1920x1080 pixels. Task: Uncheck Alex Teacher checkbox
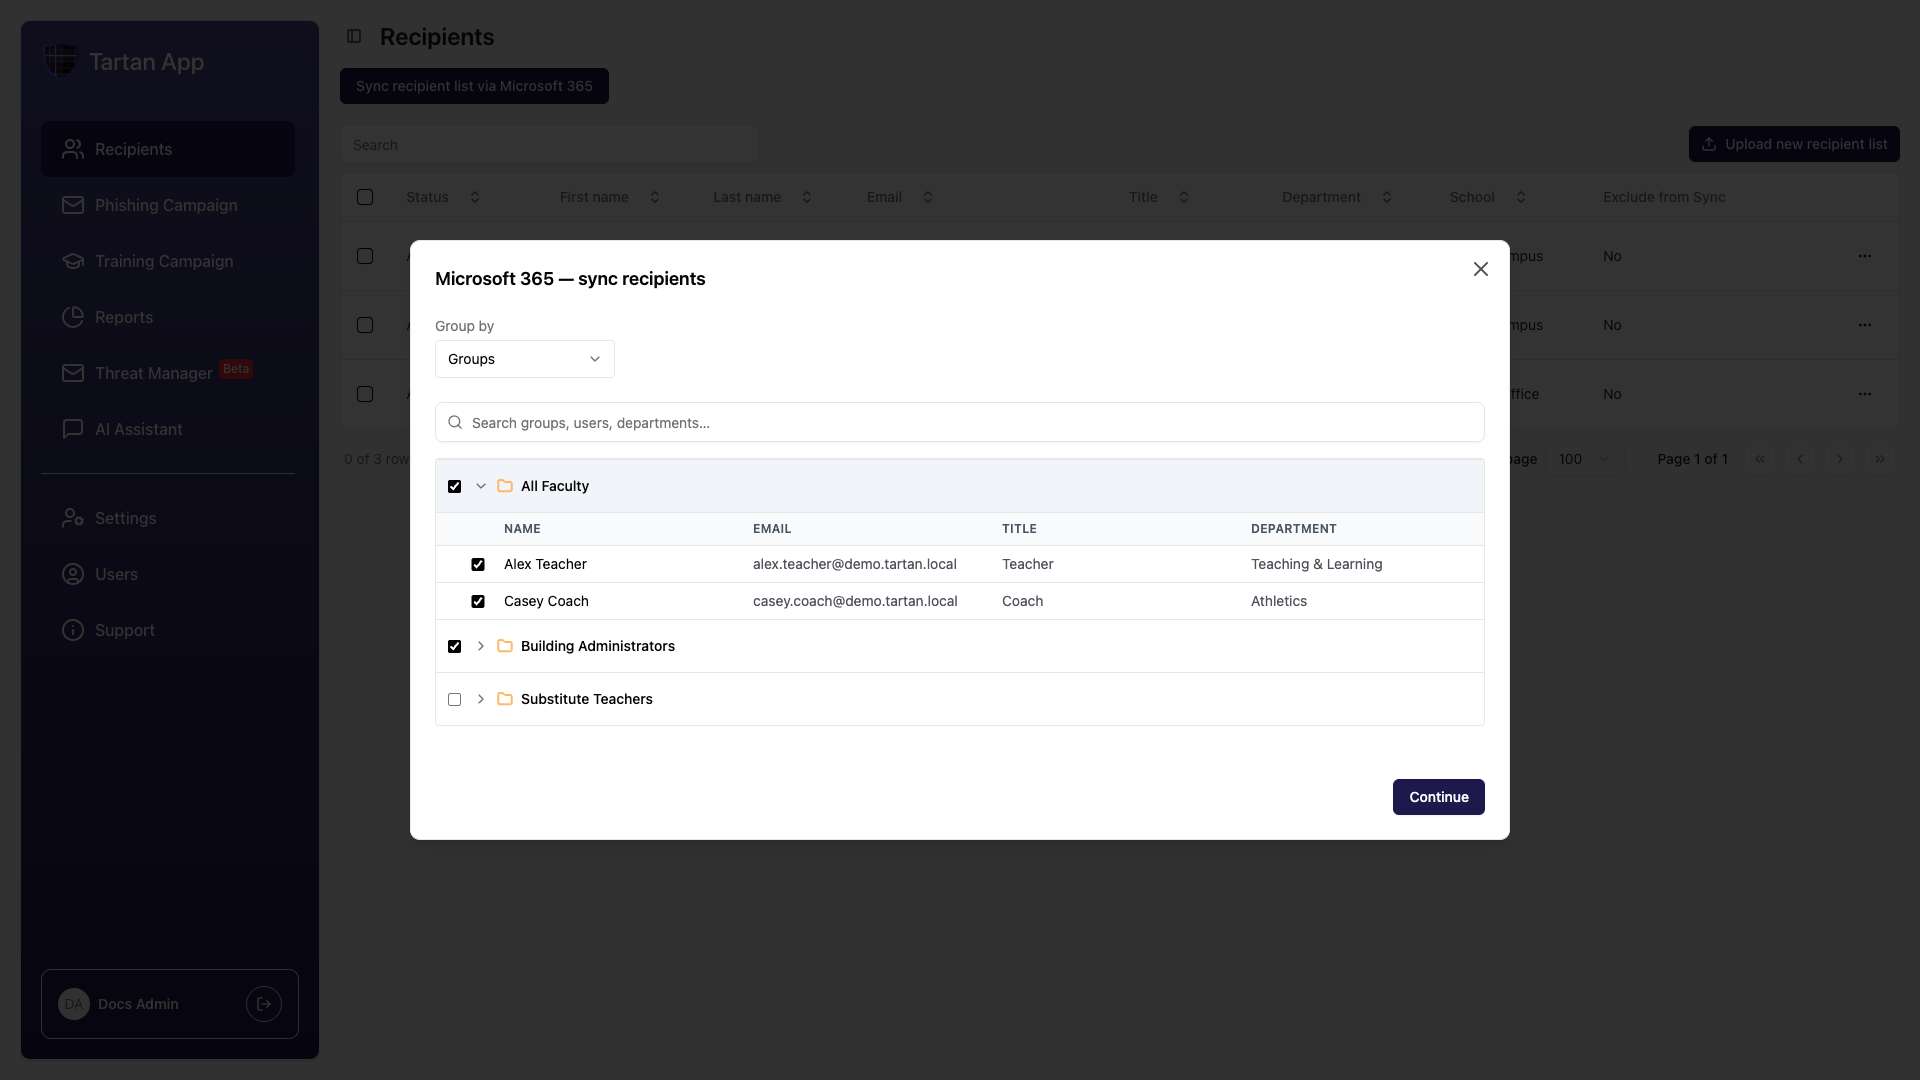pos(478,564)
